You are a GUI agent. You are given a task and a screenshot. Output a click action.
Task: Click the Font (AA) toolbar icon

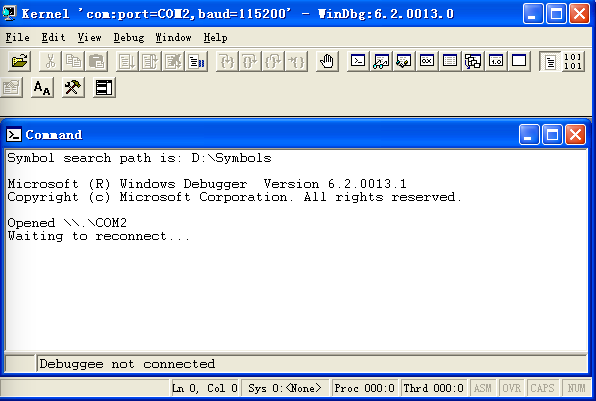pyautogui.click(x=42, y=88)
